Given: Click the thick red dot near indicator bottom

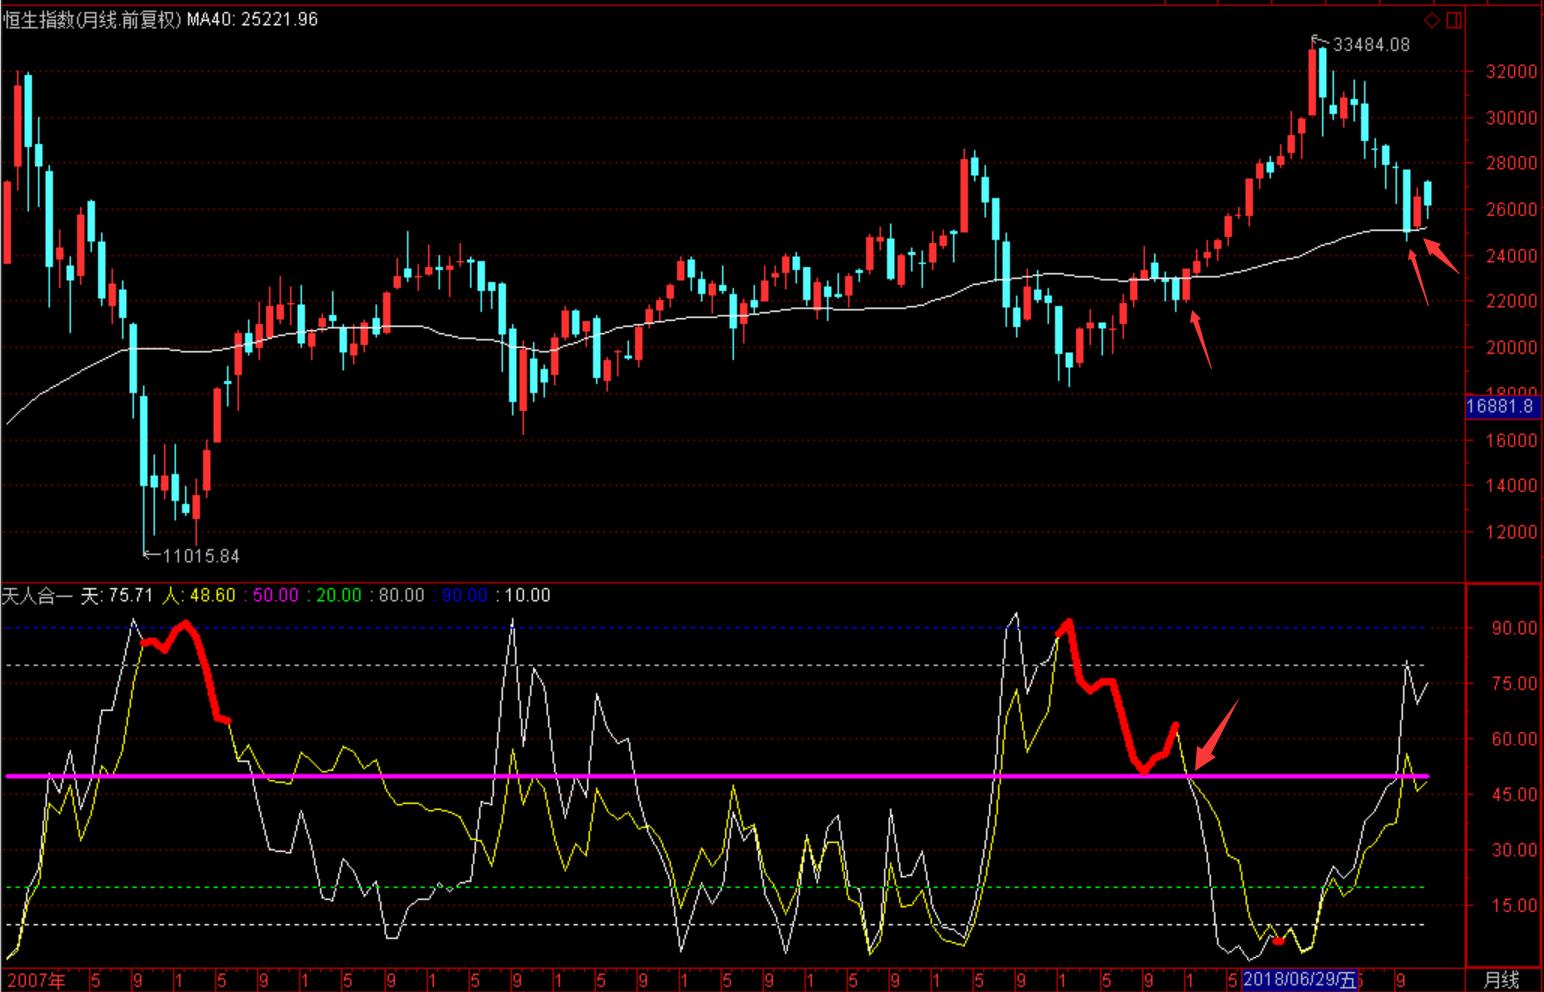Looking at the screenshot, I should tap(1278, 941).
